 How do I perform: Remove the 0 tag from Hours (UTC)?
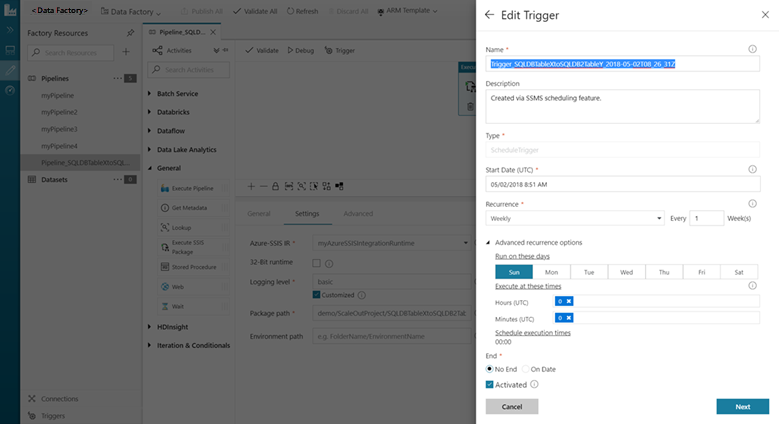click(569, 301)
